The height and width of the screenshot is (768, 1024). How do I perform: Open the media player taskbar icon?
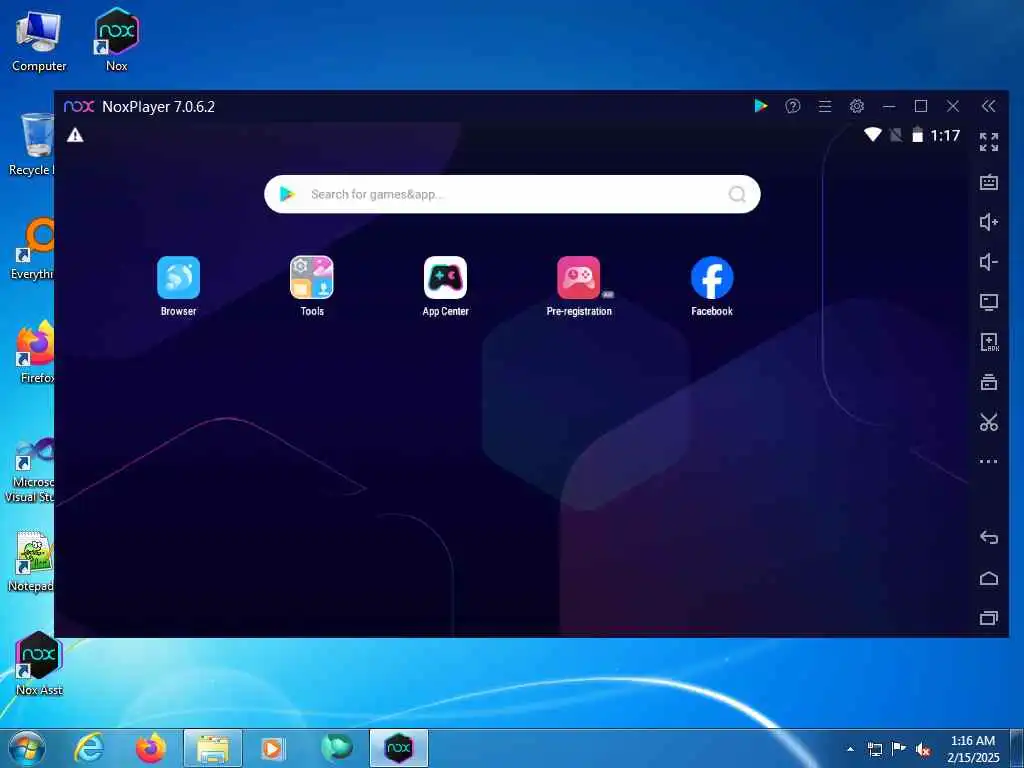coord(272,748)
